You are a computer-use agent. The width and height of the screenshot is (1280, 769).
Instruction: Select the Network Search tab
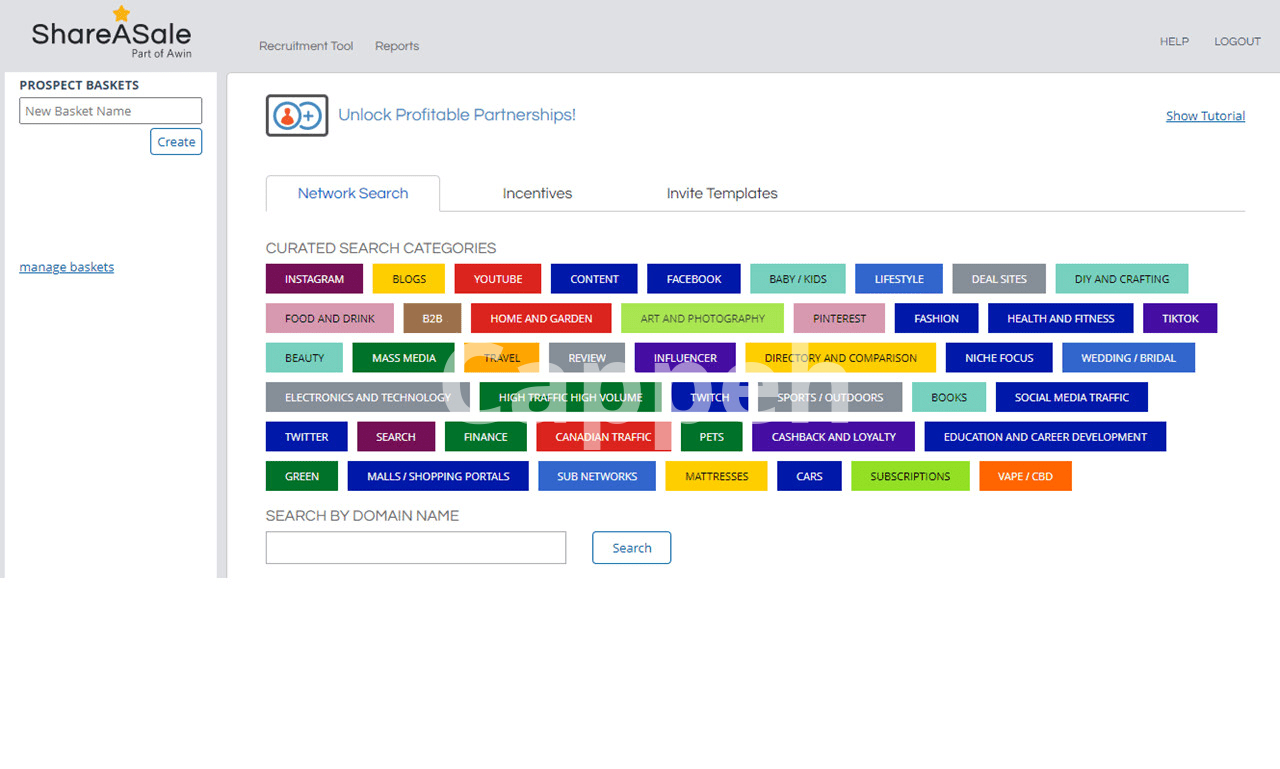pos(353,194)
